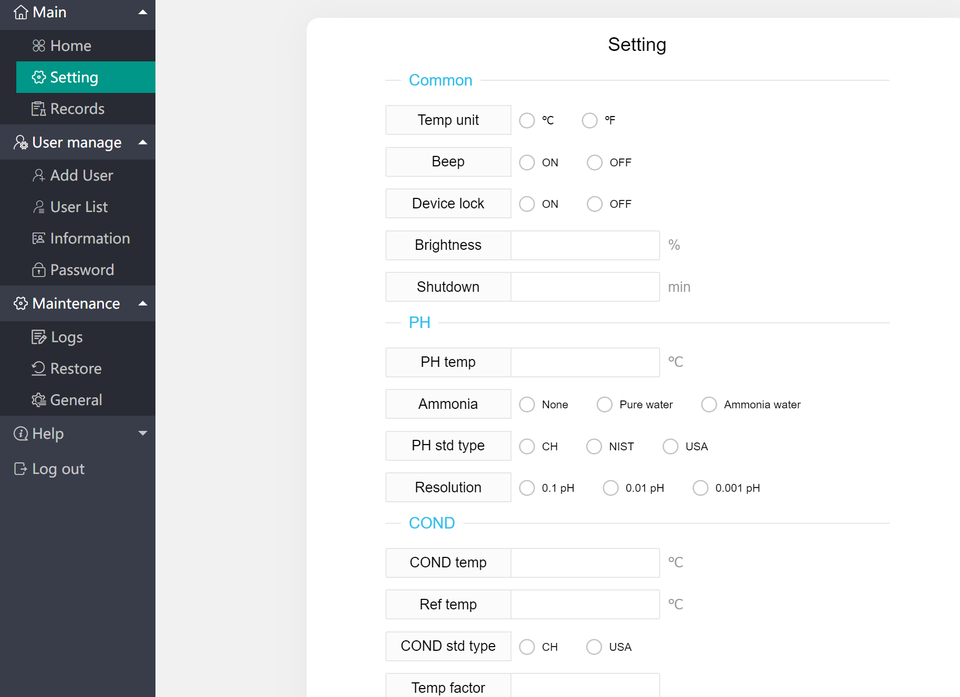Click the Shutdown minutes input field
The height and width of the screenshot is (697, 960).
click(585, 287)
